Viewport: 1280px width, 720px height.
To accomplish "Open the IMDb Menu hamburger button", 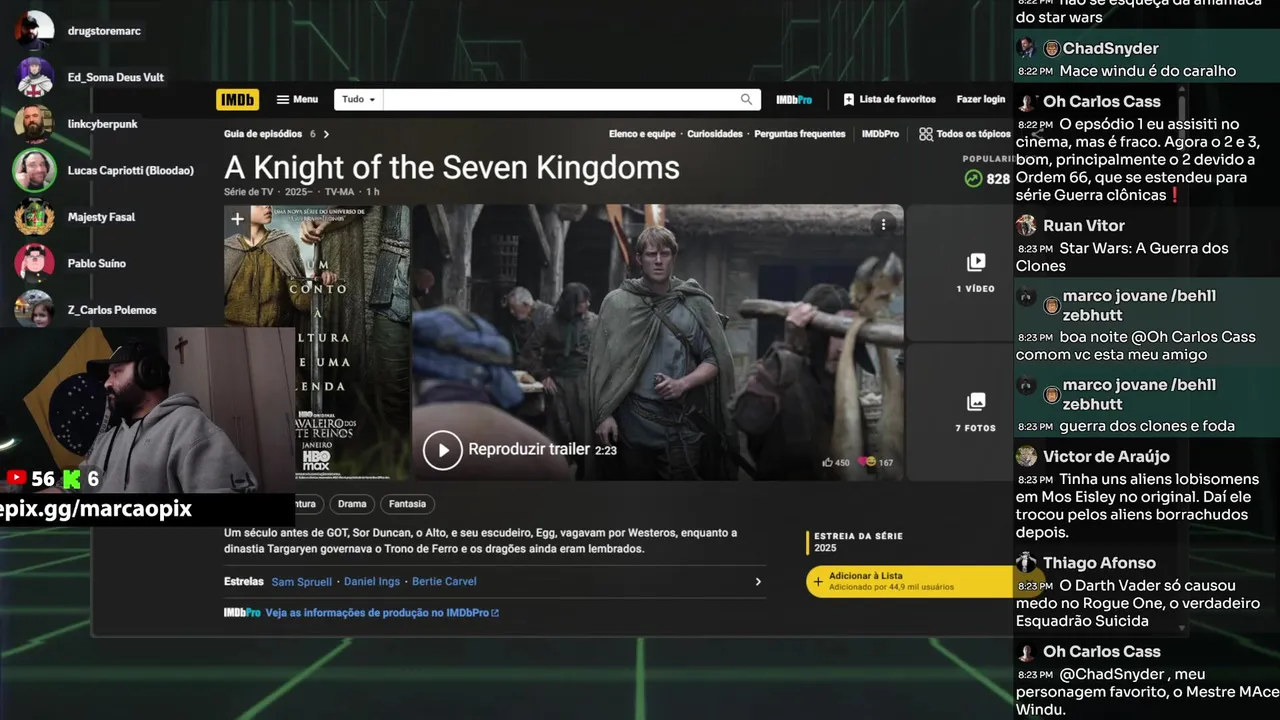I will click(297, 100).
